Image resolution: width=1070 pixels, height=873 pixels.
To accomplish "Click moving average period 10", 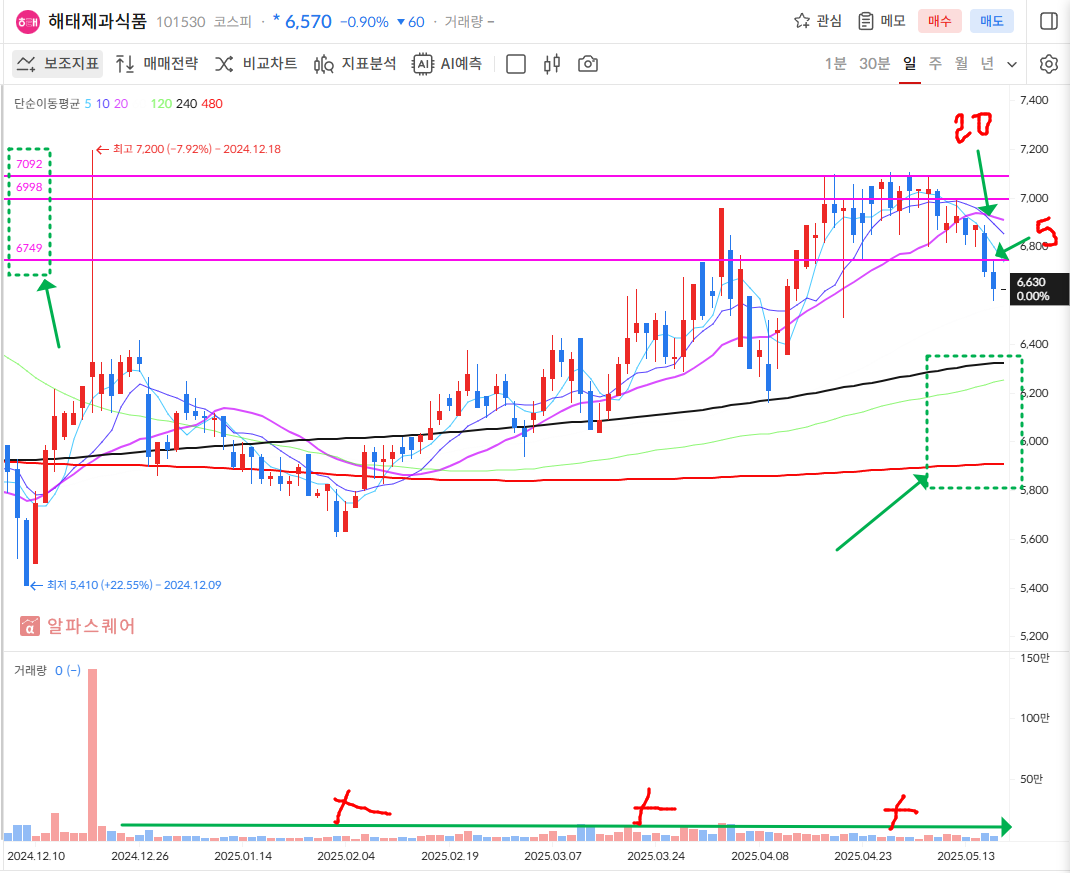I will pyautogui.click(x=102, y=104).
